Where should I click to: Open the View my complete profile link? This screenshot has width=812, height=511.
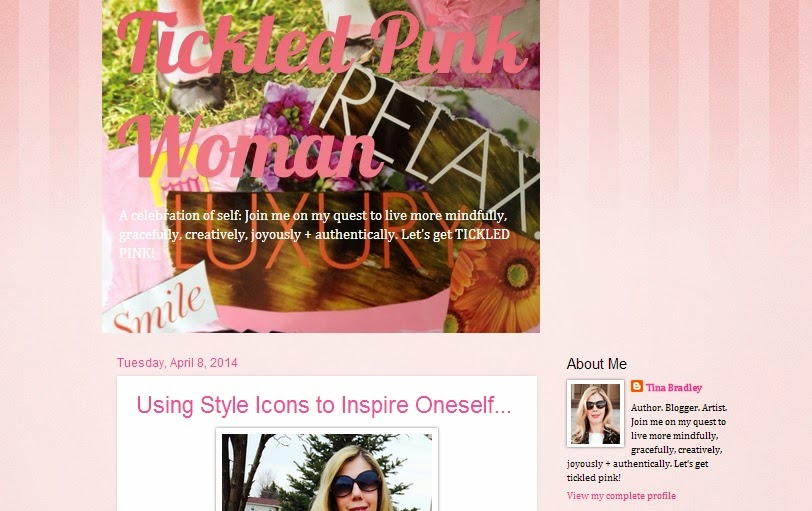coord(621,495)
